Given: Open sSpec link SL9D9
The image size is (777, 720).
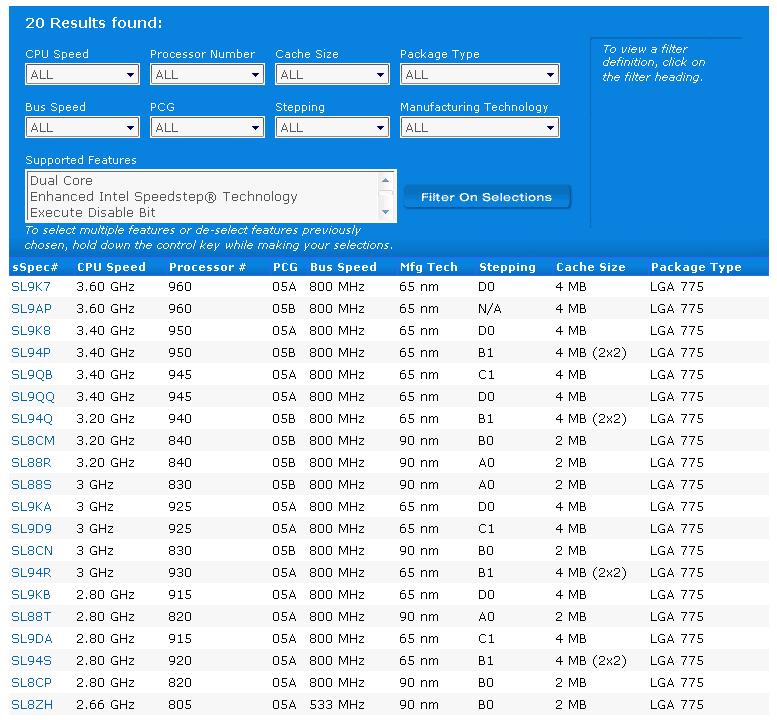Looking at the screenshot, I should 31,529.
